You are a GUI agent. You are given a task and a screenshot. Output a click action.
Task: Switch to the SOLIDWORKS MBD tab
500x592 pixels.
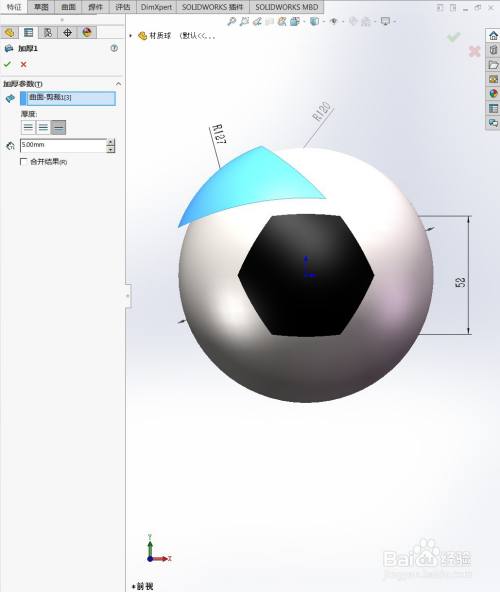coord(287,7)
